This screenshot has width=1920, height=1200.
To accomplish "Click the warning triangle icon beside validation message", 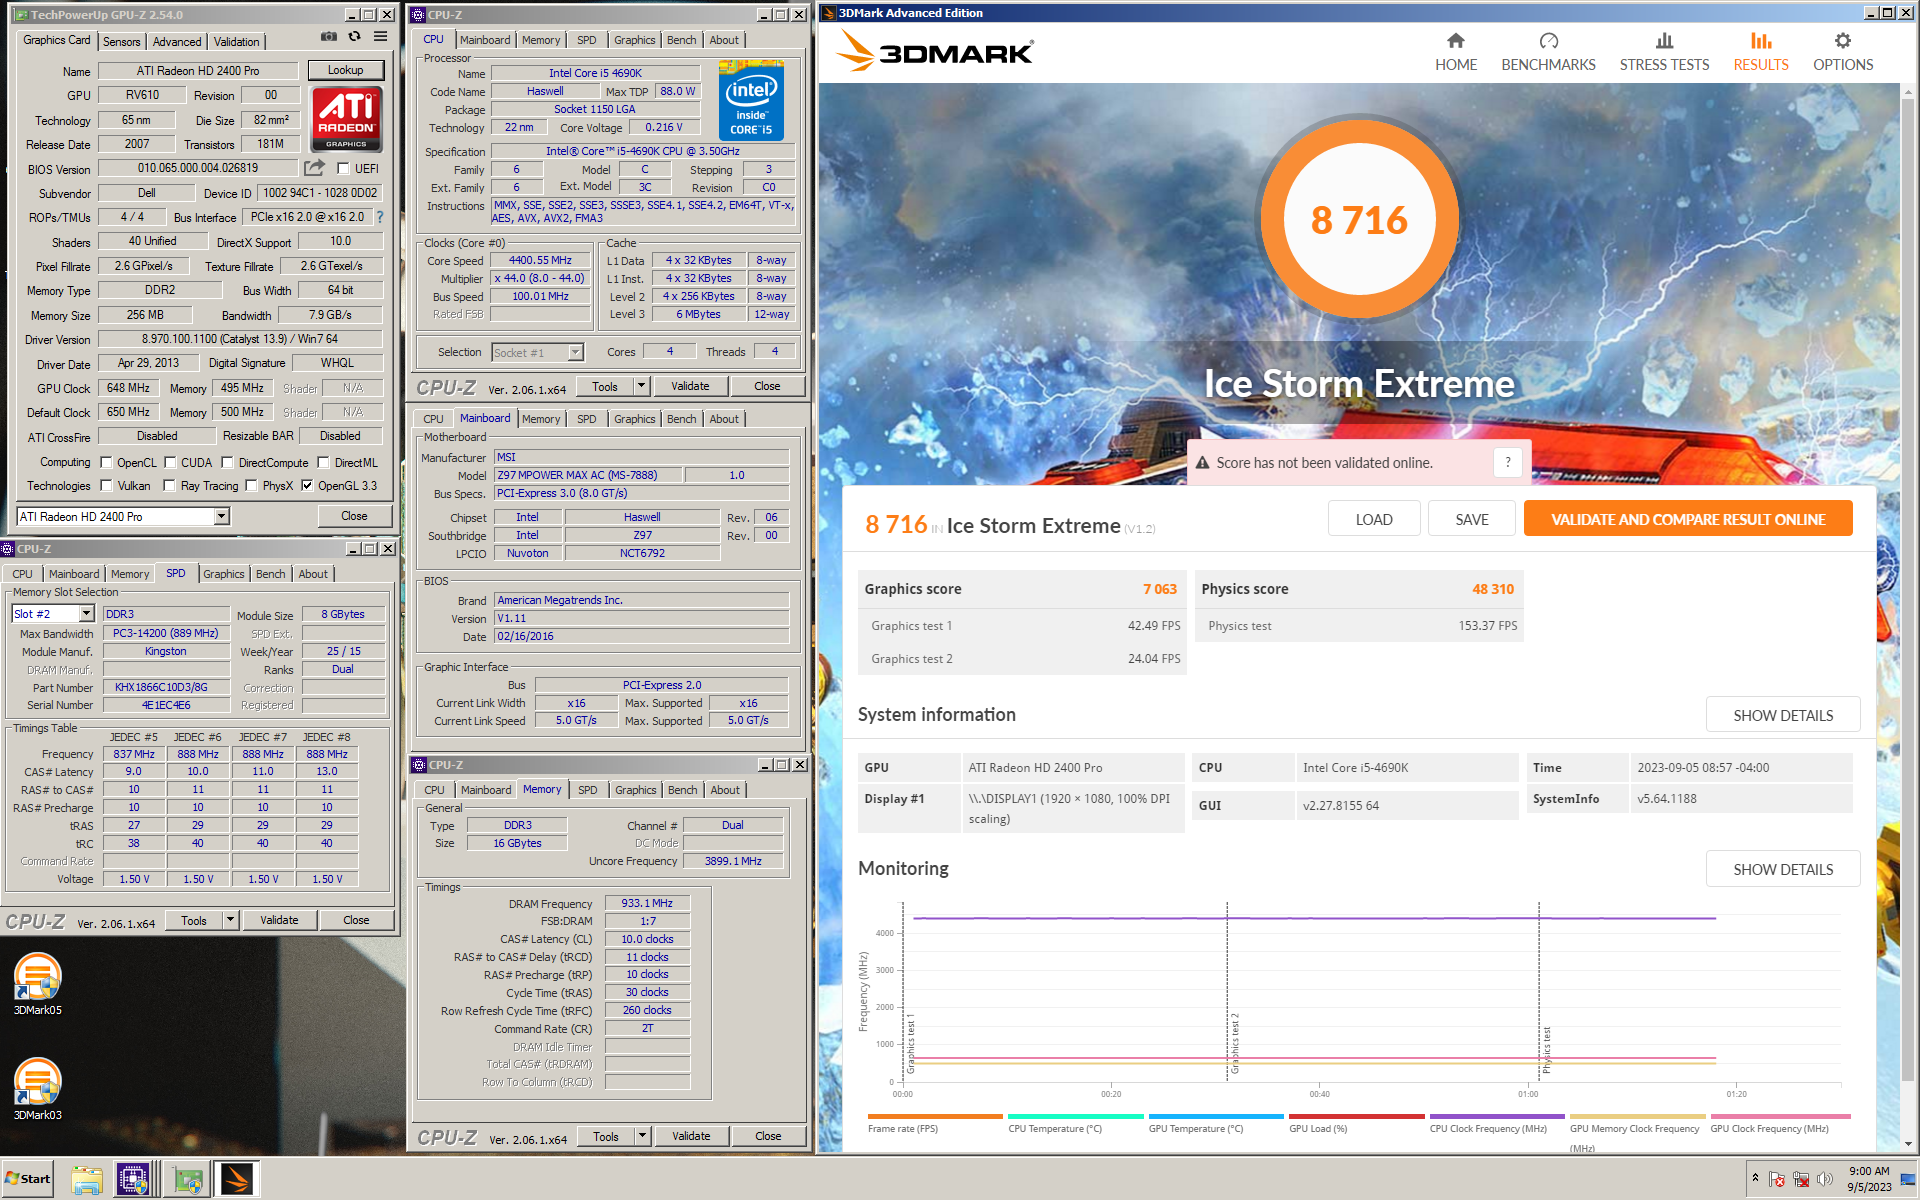I will tap(1204, 463).
